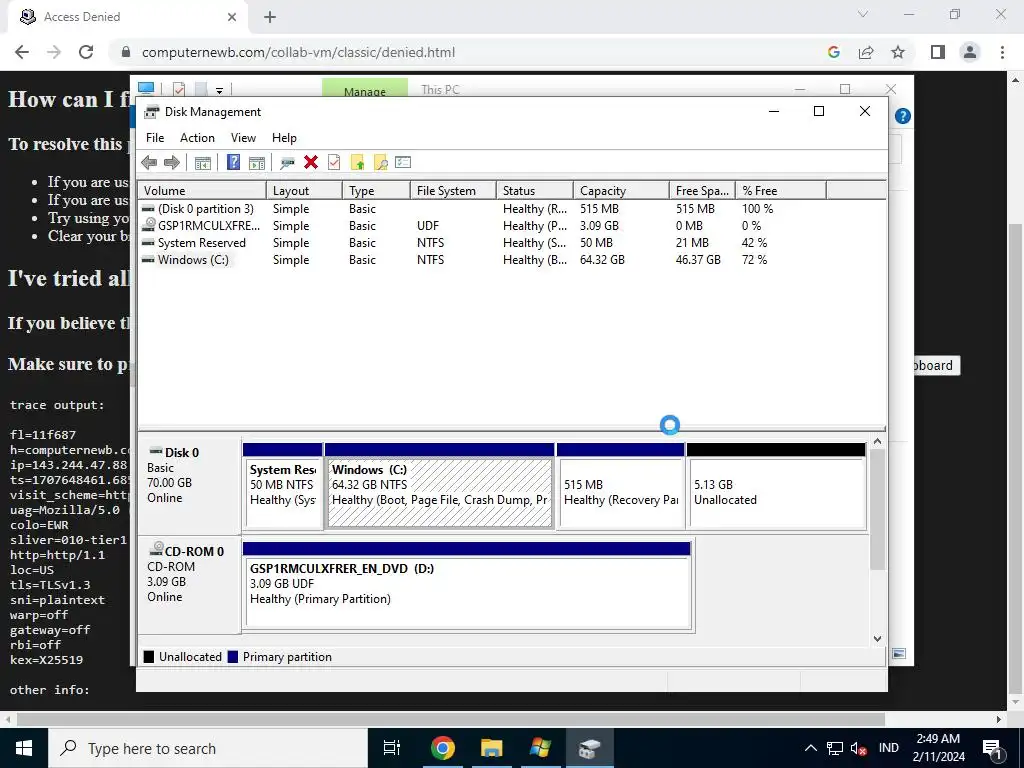Click the blue Primary partition legend swatch
This screenshot has width=1024, height=768.
[x=232, y=657]
